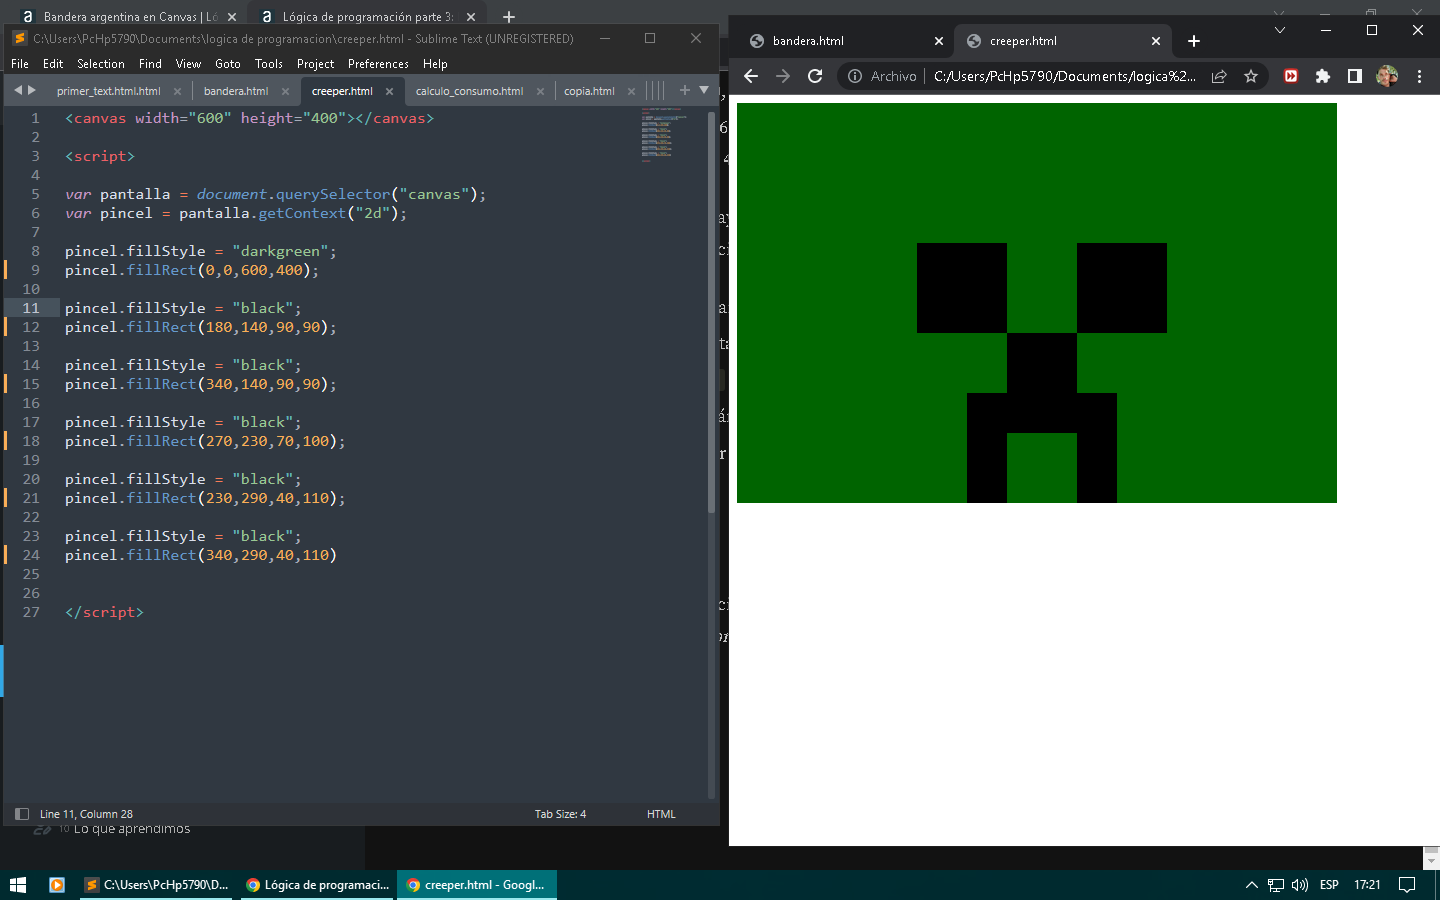The height and width of the screenshot is (900, 1440).
Task: Open the Help menu in Sublime Text
Action: click(435, 64)
